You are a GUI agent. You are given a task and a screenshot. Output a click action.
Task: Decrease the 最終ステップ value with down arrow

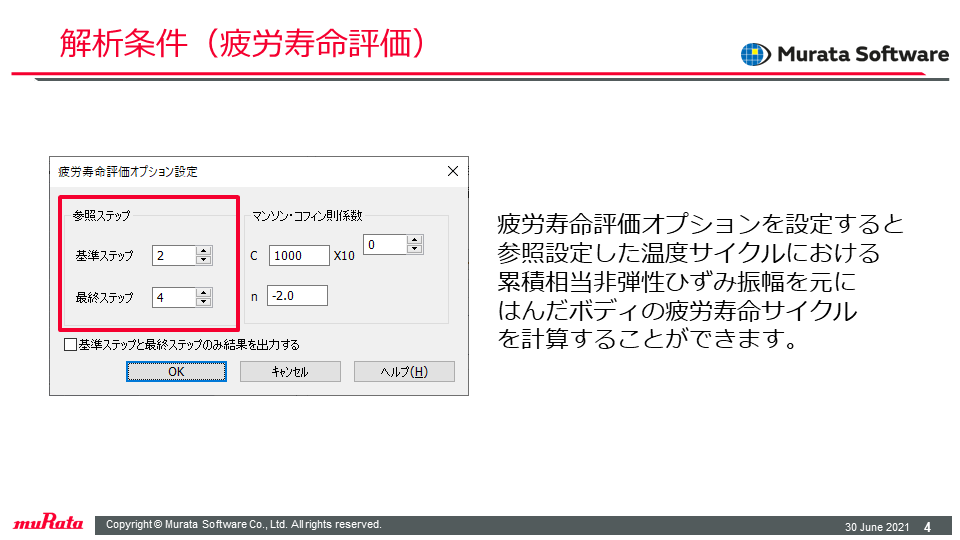pyautogui.click(x=203, y=302)
